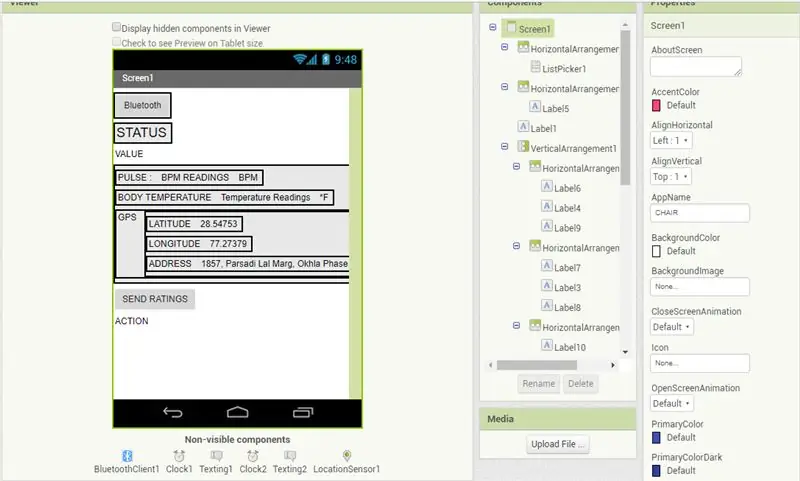Open the AlignHorizontal Left dropdown
The width and height of the screenshot is (800, 481).
coord(671,140)
